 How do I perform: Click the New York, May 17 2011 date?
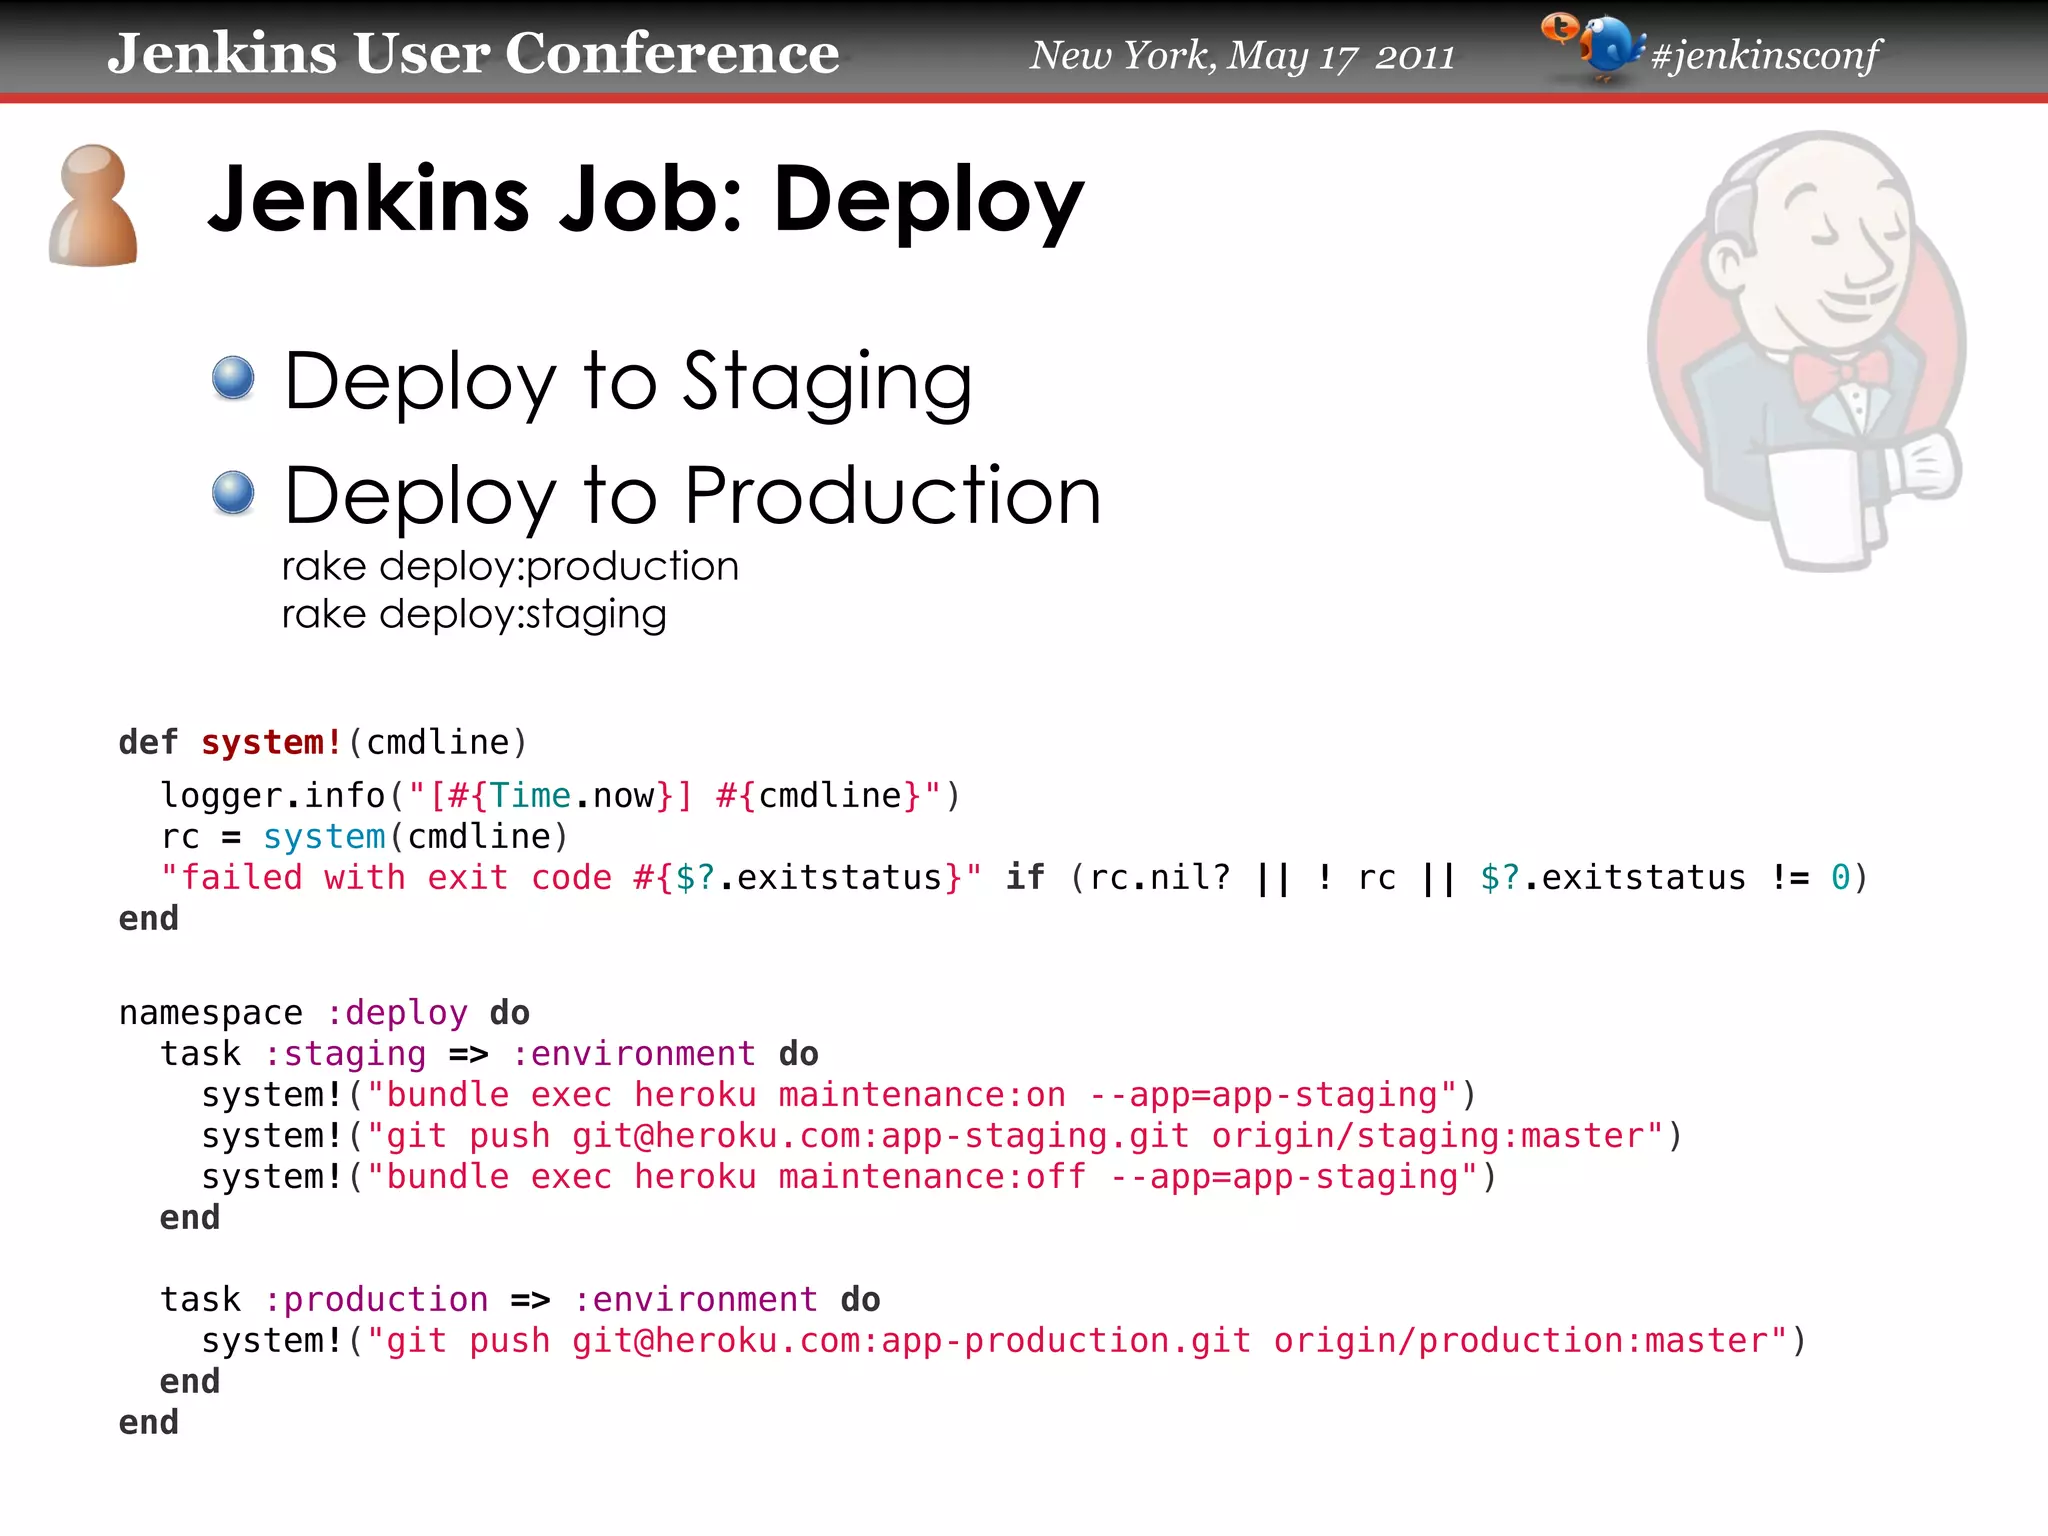coord(1242,56)
